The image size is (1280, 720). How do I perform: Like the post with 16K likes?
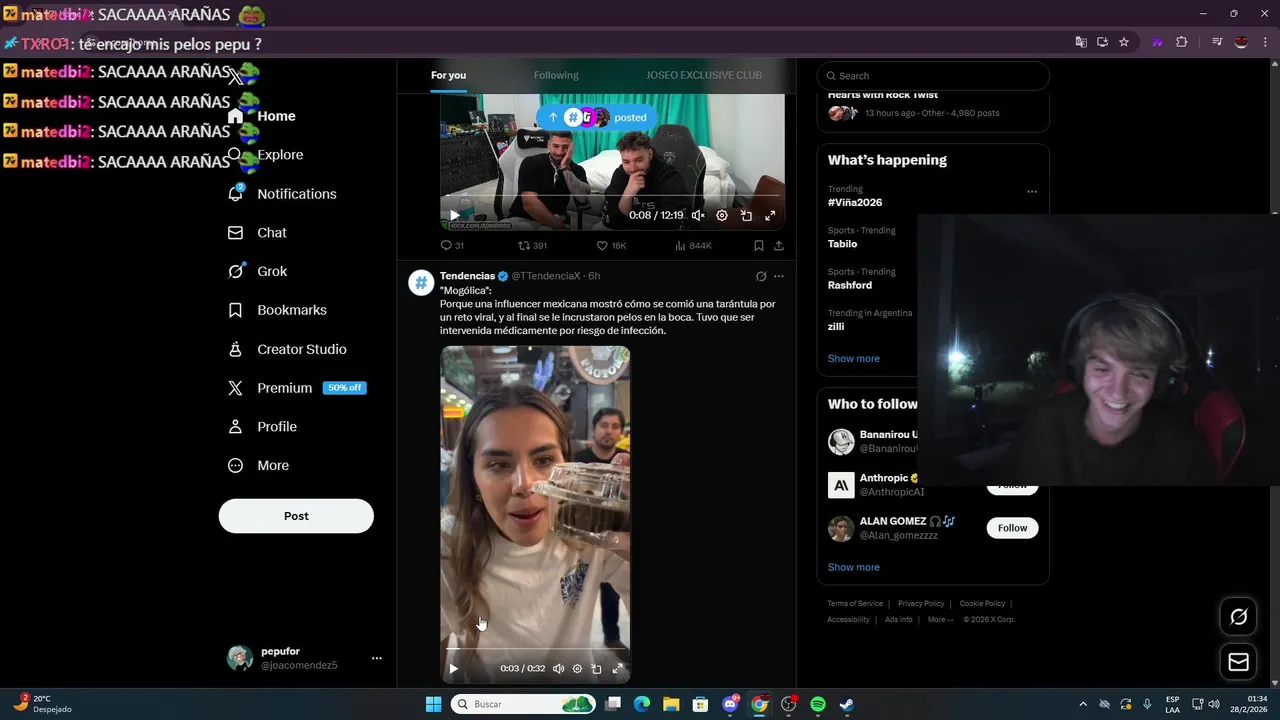611,245
